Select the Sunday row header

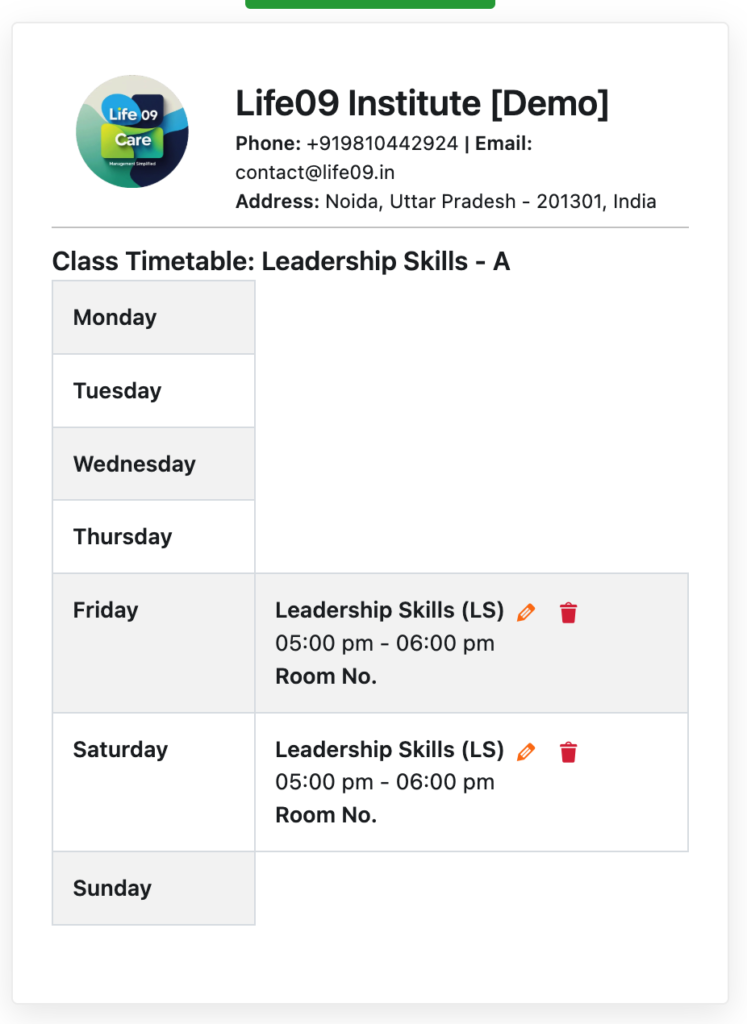112,888
